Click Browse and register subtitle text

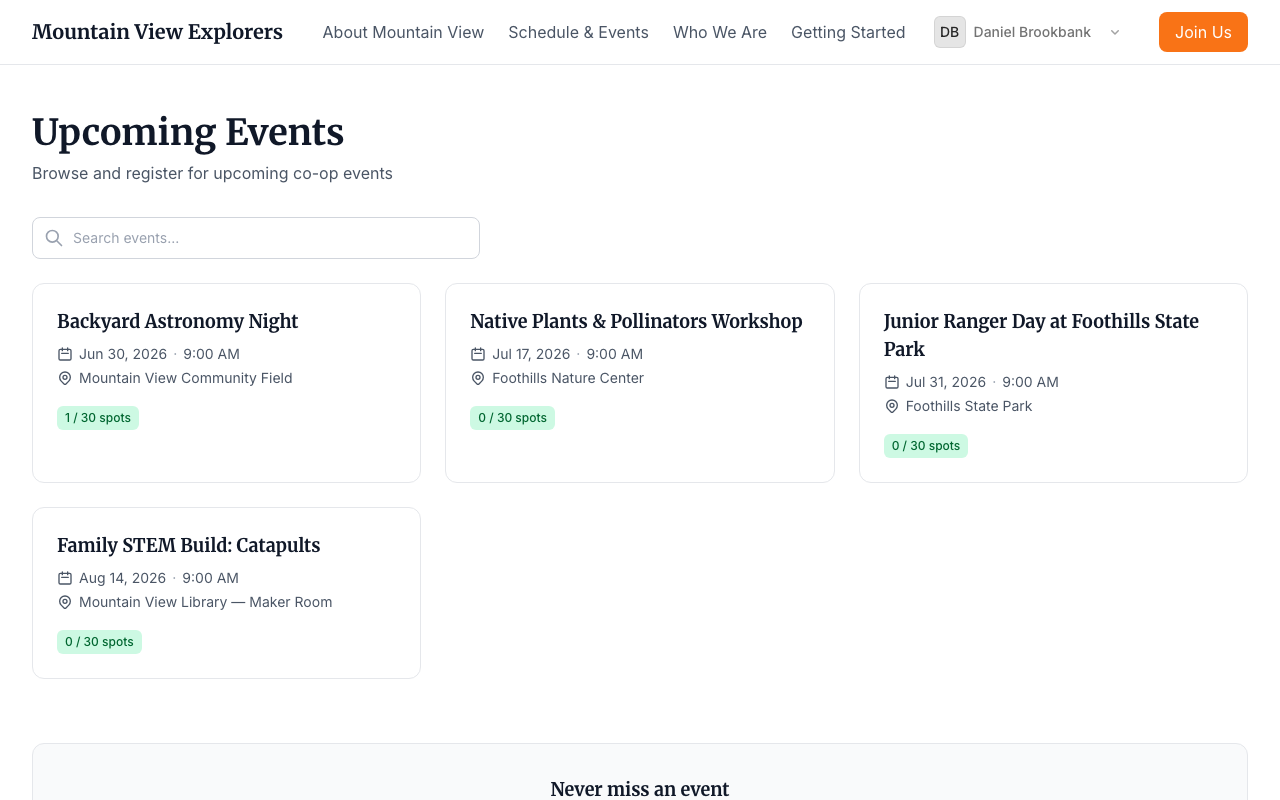[212, 173]
